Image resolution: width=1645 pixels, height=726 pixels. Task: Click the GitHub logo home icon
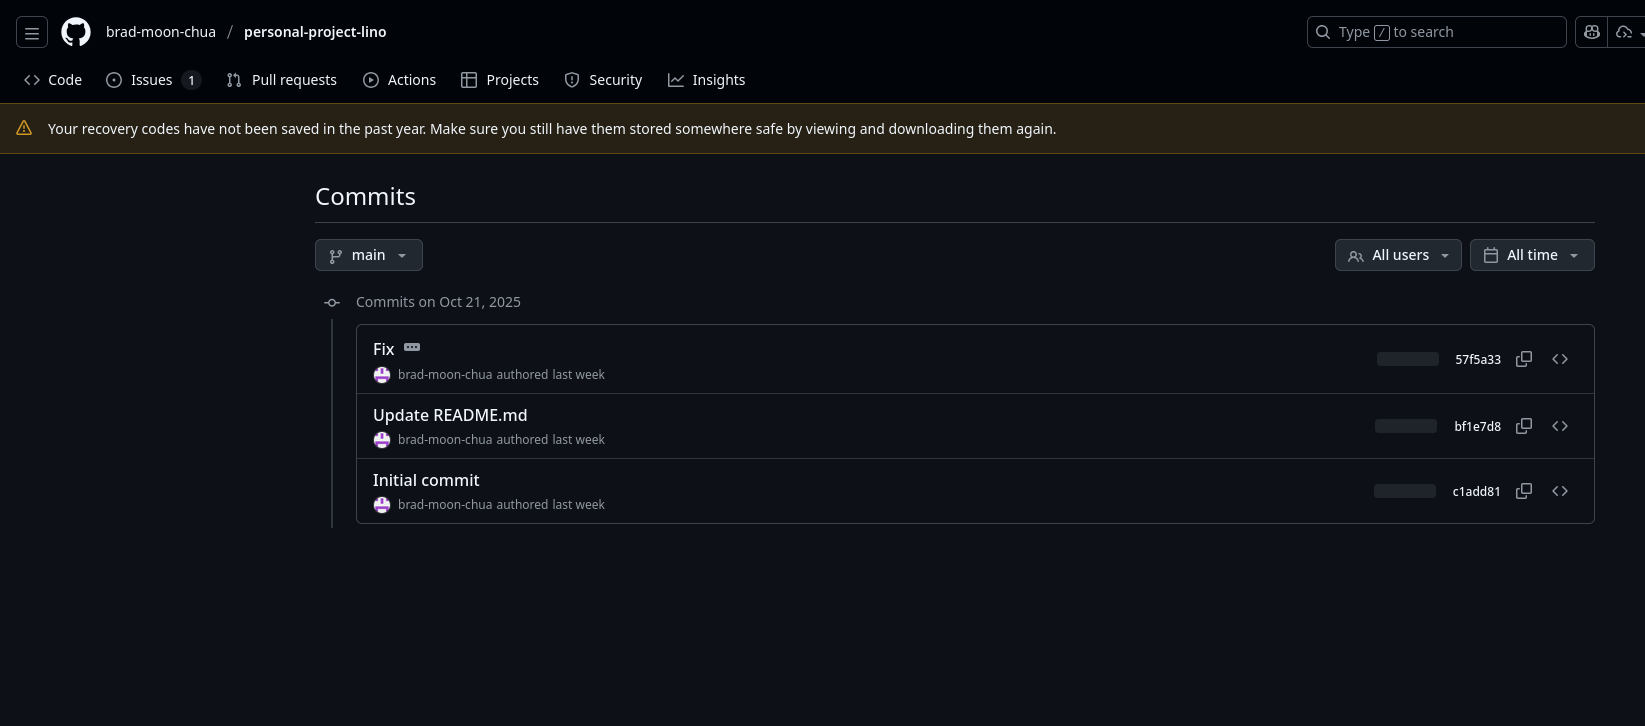[76, 32]
